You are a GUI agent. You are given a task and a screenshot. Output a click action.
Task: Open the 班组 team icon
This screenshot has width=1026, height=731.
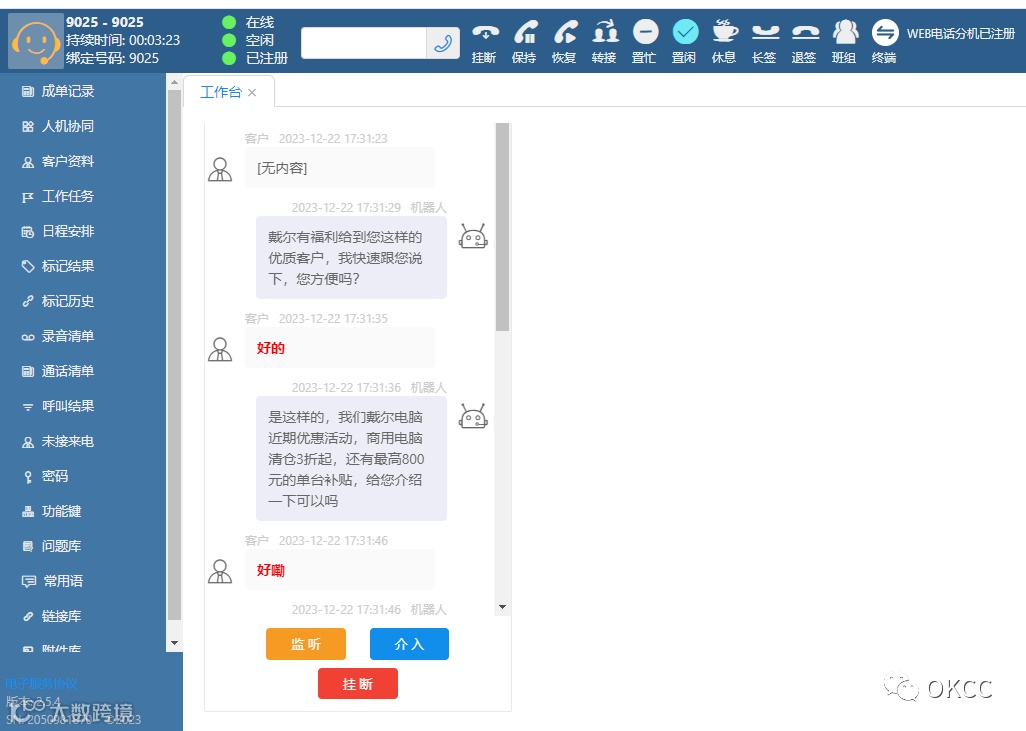[845, 32]
